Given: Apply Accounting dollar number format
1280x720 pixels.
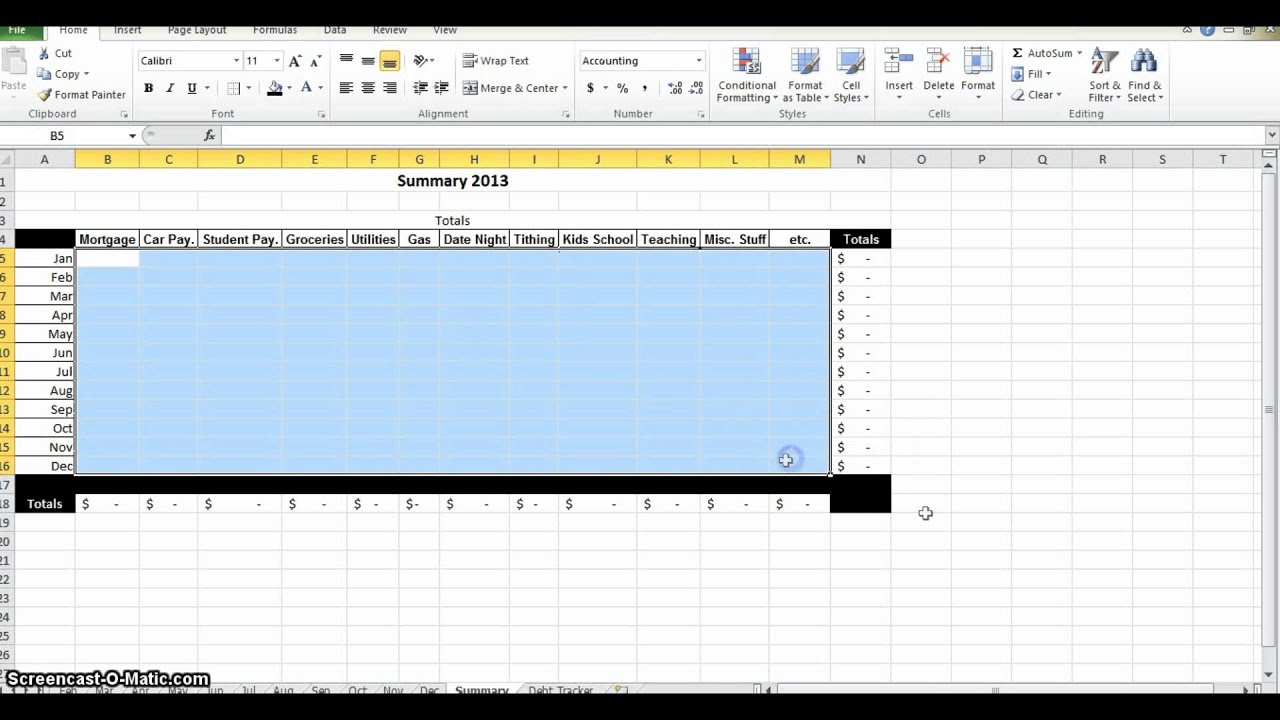Looking at the screenshot, I should (590, 88).
